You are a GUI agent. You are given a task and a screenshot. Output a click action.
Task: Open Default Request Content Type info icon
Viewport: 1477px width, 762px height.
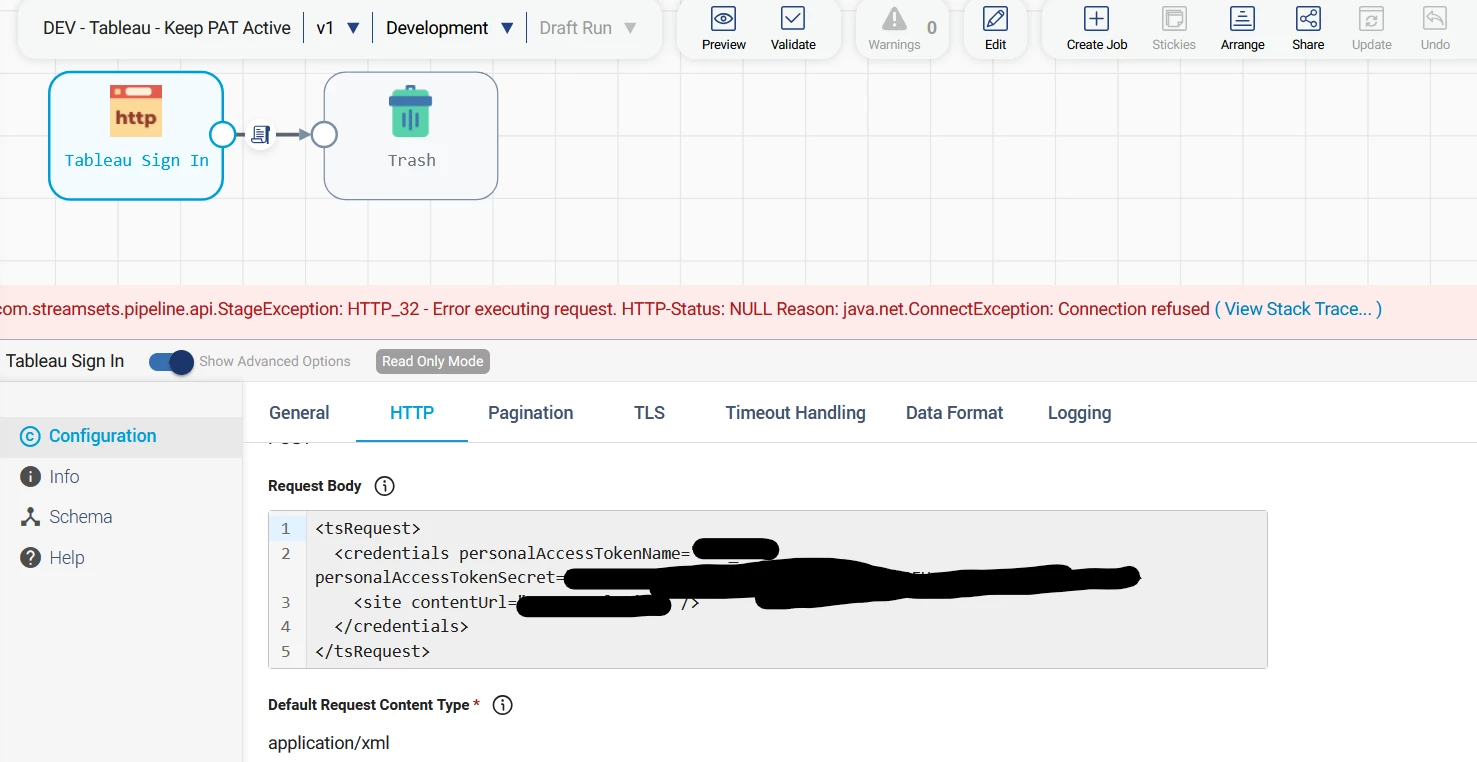click(503, 705)
